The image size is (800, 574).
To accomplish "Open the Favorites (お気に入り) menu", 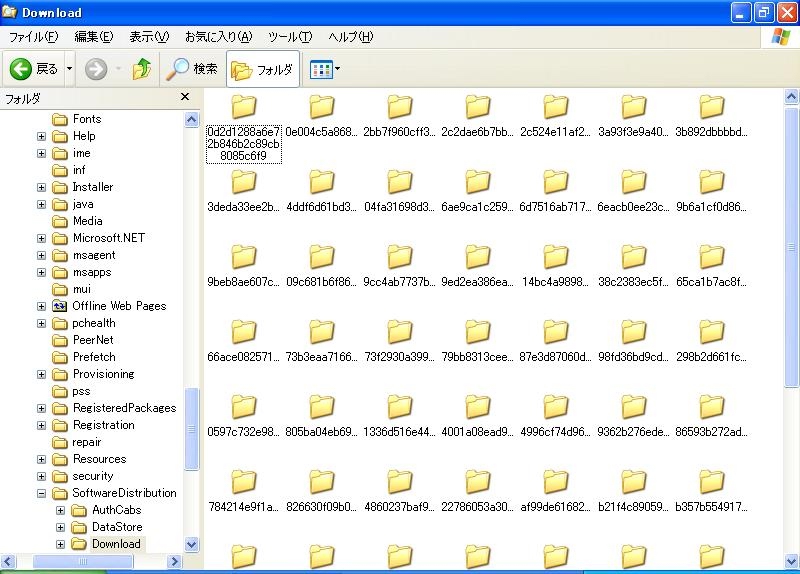I will (x=218, y=37).
